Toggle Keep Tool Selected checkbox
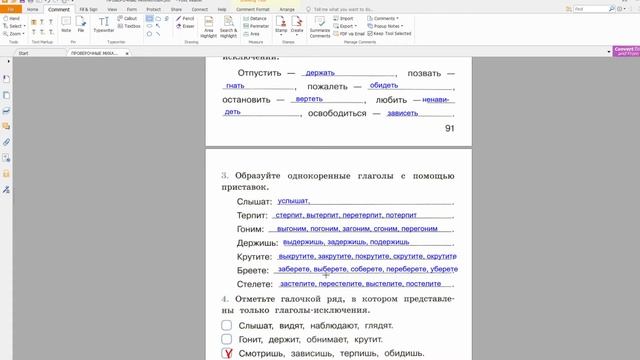 point(389,33)
